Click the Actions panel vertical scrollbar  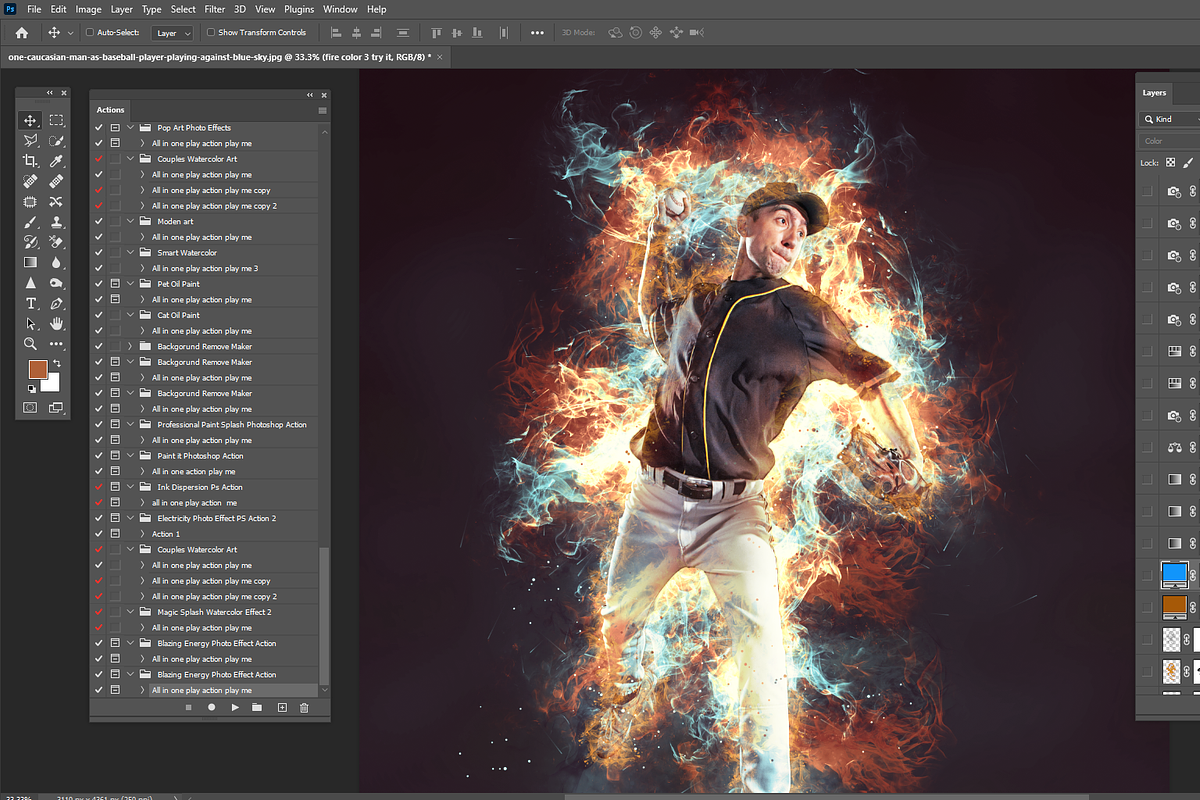[x=323, y=617]
